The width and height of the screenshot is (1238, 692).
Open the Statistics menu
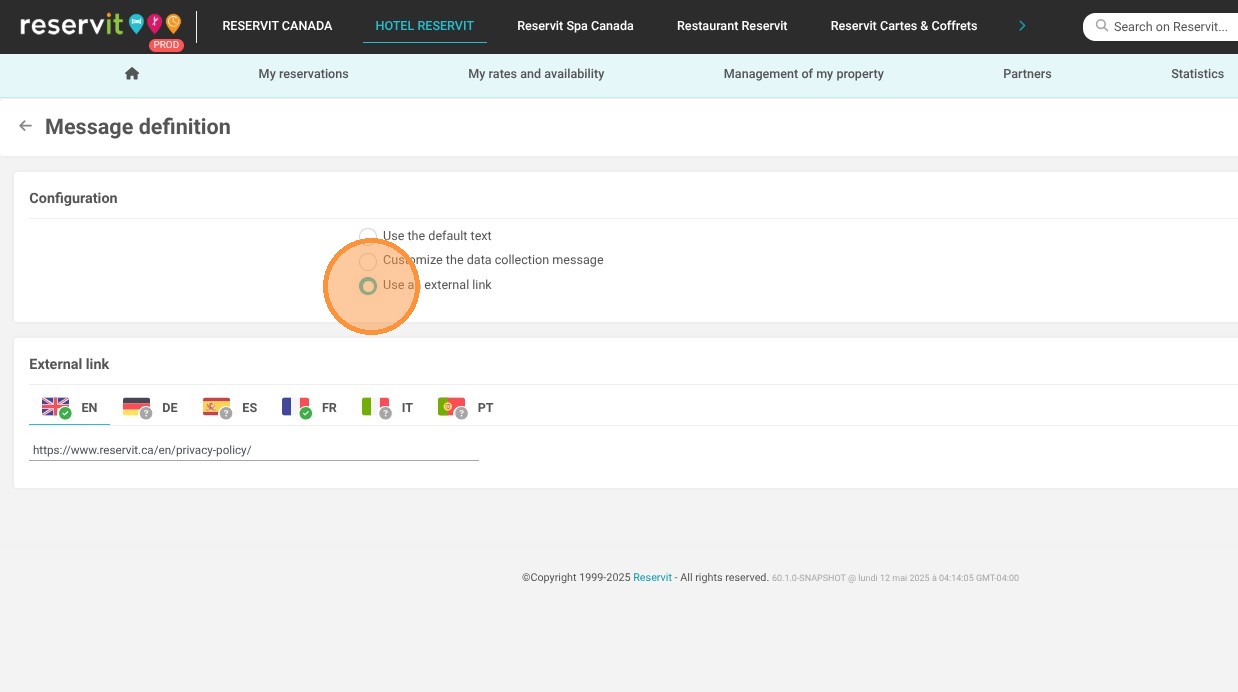tap(1197, 73)
